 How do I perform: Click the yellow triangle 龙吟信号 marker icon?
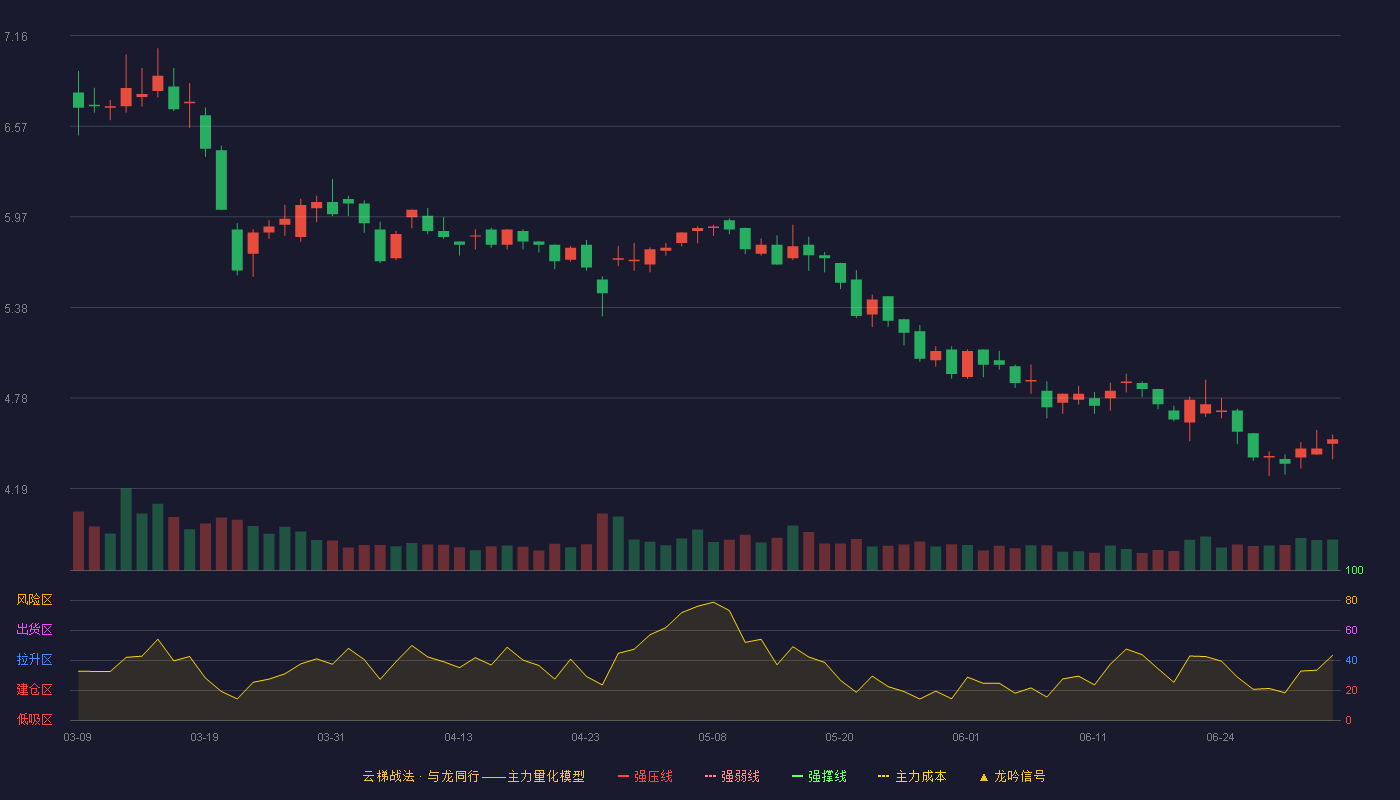click(984, 777)
